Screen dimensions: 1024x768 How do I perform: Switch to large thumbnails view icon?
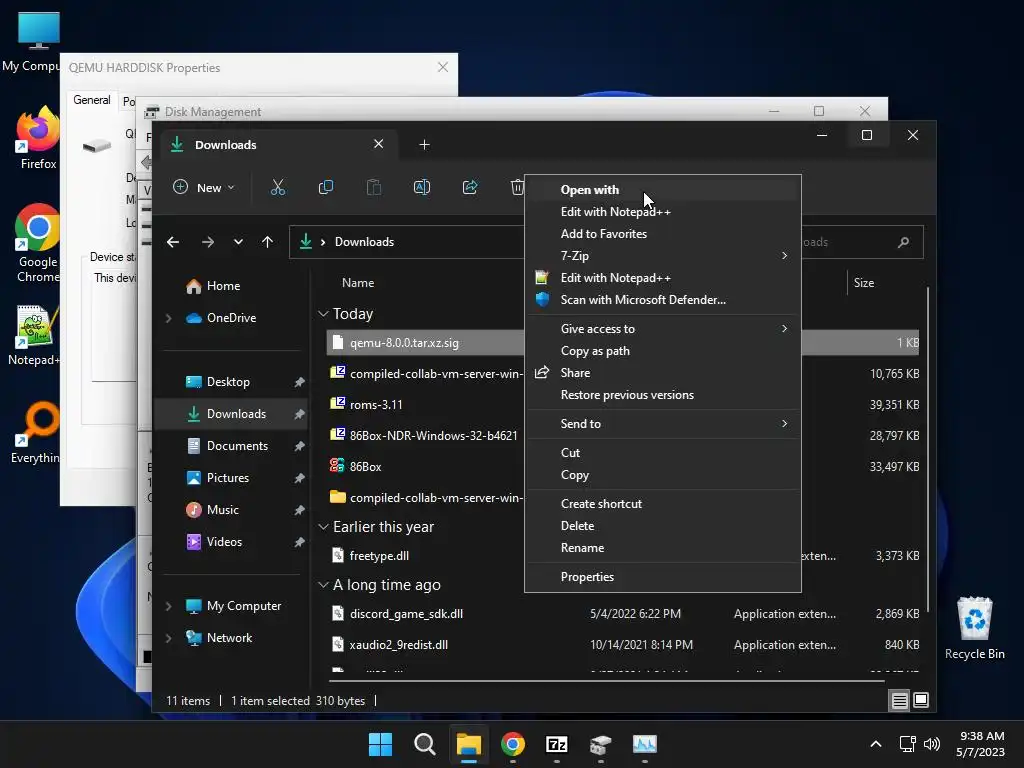click(x=921, y=701)
